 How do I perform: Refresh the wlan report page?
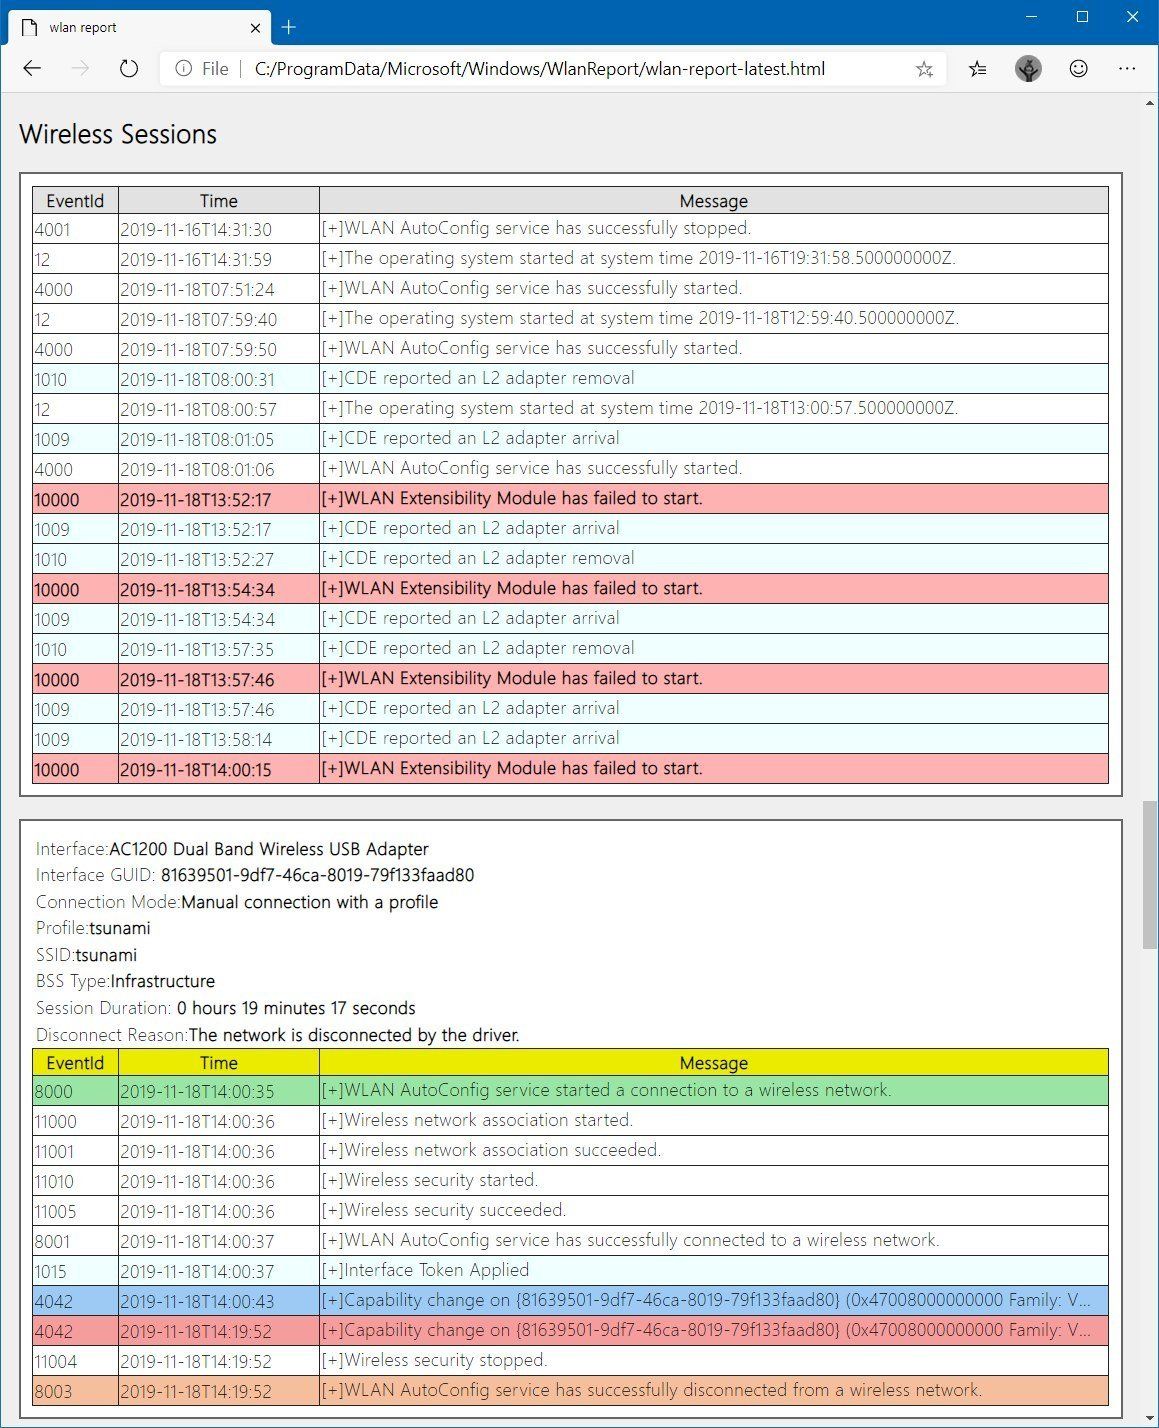pos(127,68)
